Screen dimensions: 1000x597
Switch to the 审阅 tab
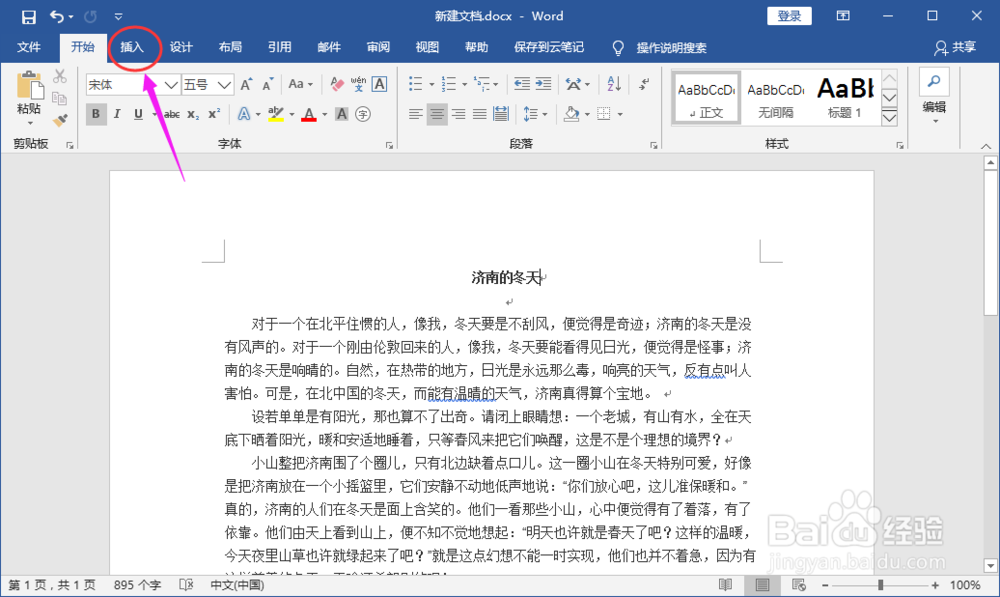click(378, 47)
